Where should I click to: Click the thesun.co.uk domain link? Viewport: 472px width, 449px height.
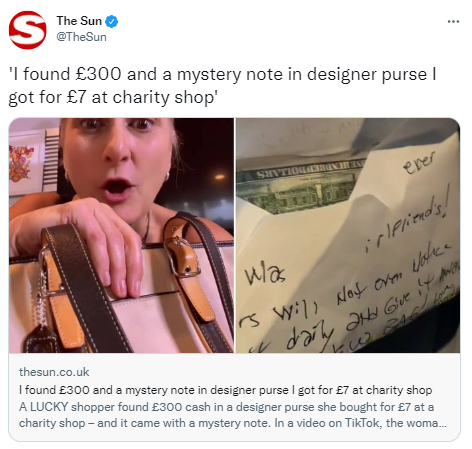click(x=54, y=372)
